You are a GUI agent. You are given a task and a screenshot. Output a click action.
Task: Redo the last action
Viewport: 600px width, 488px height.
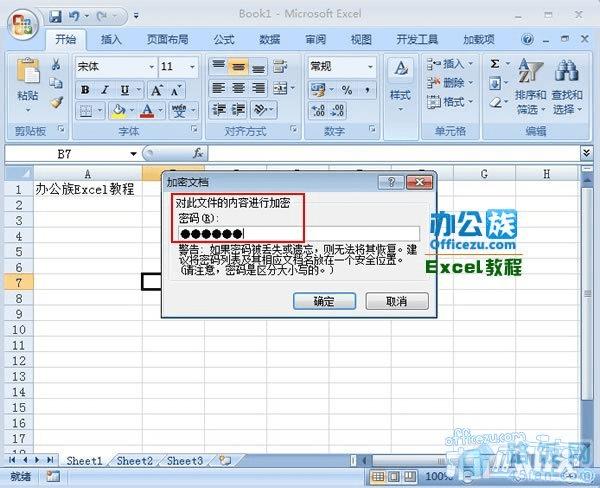(102, 16)
